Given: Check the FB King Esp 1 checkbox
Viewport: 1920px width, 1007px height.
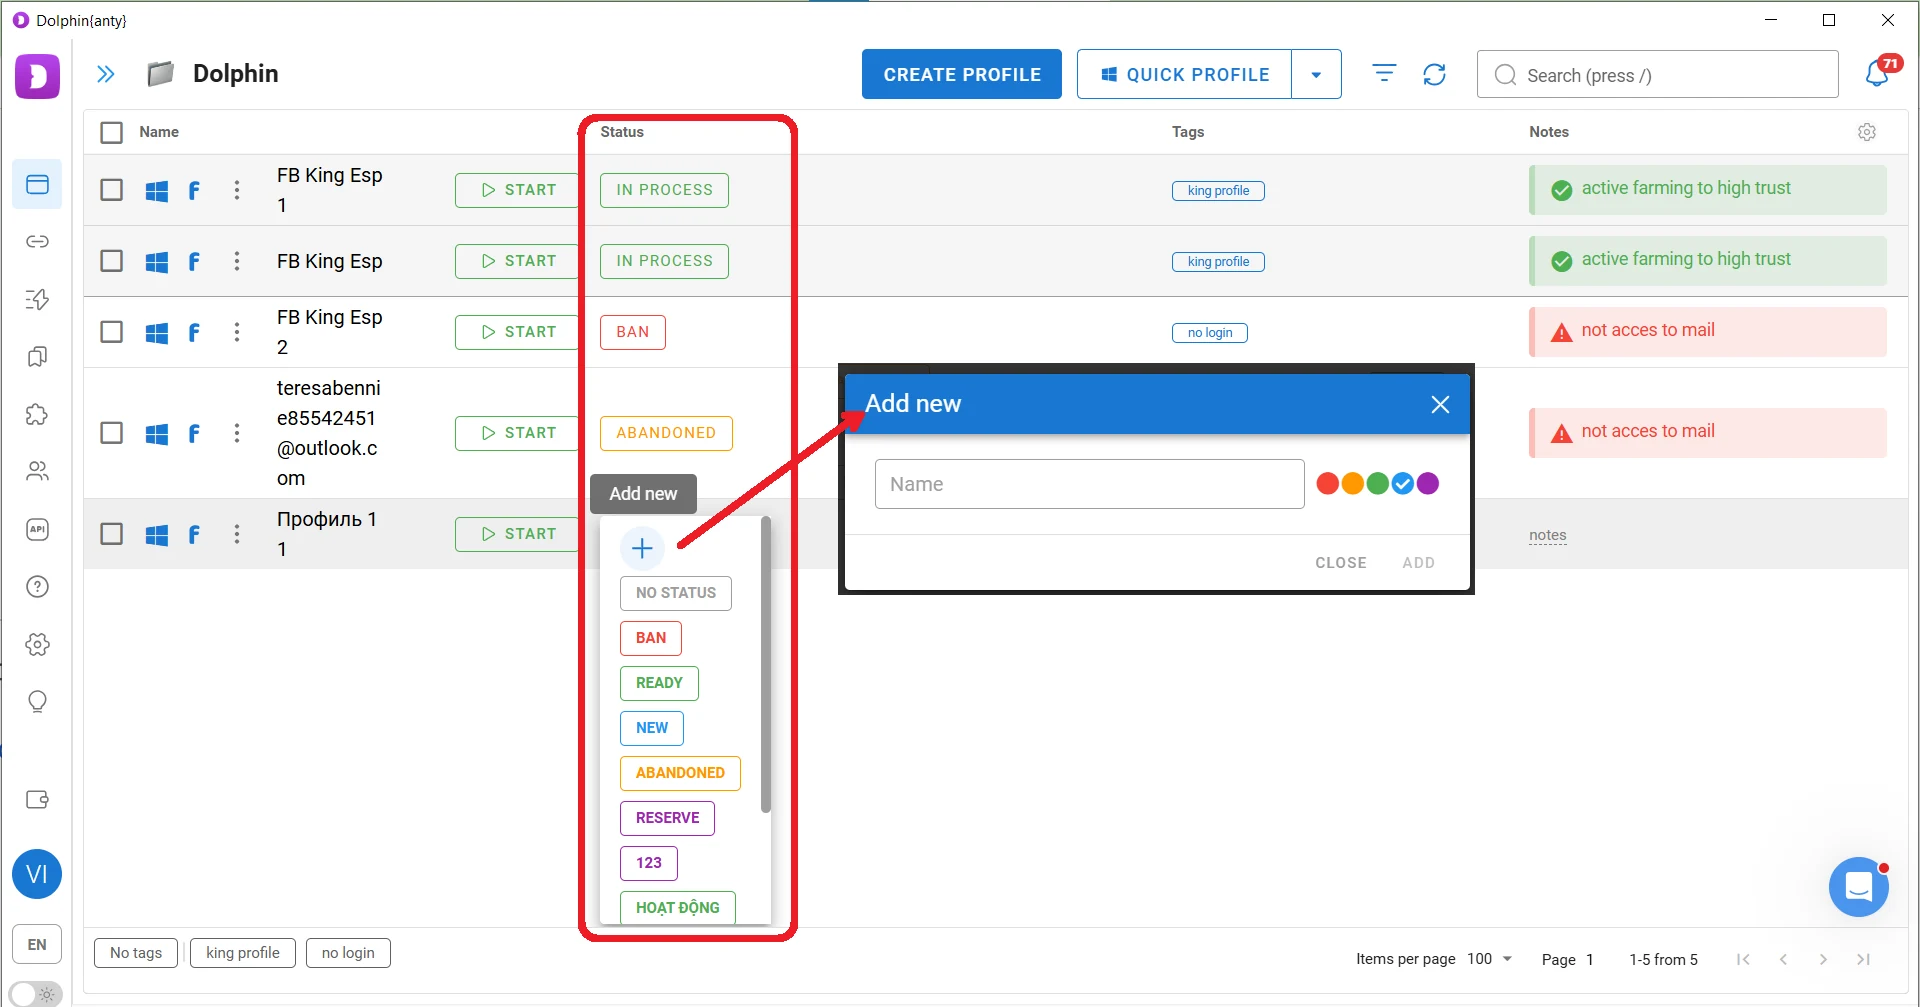Looking at the screenshot, I should [112, 190].
